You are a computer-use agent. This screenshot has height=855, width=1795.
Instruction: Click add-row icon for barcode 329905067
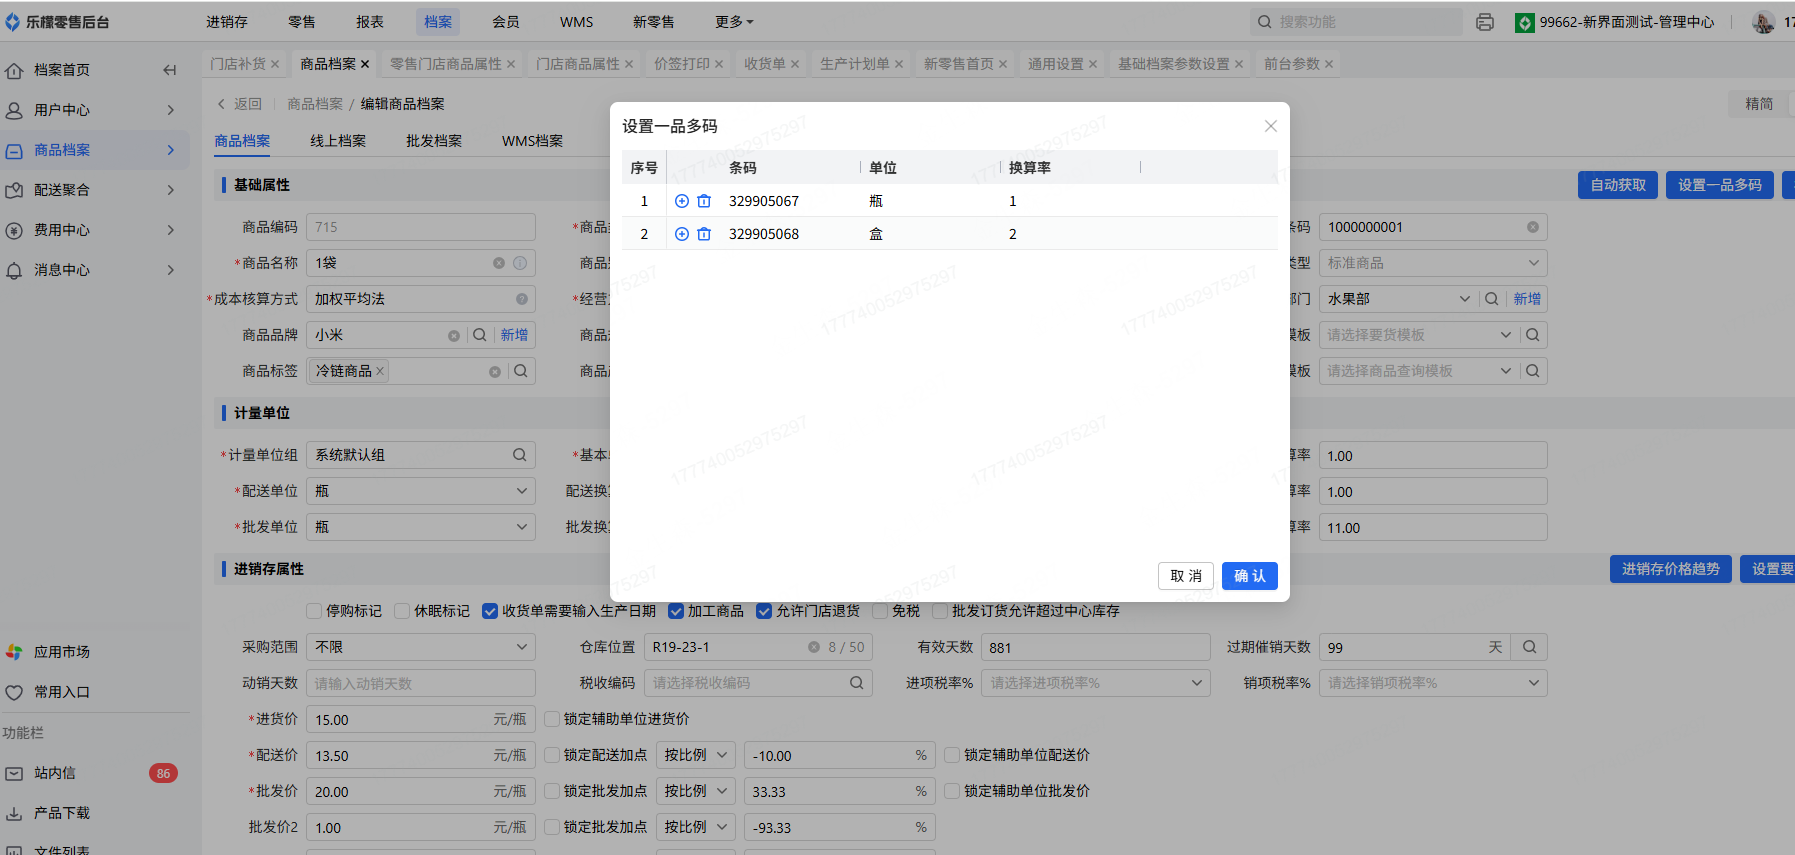[x=682, y=201]
